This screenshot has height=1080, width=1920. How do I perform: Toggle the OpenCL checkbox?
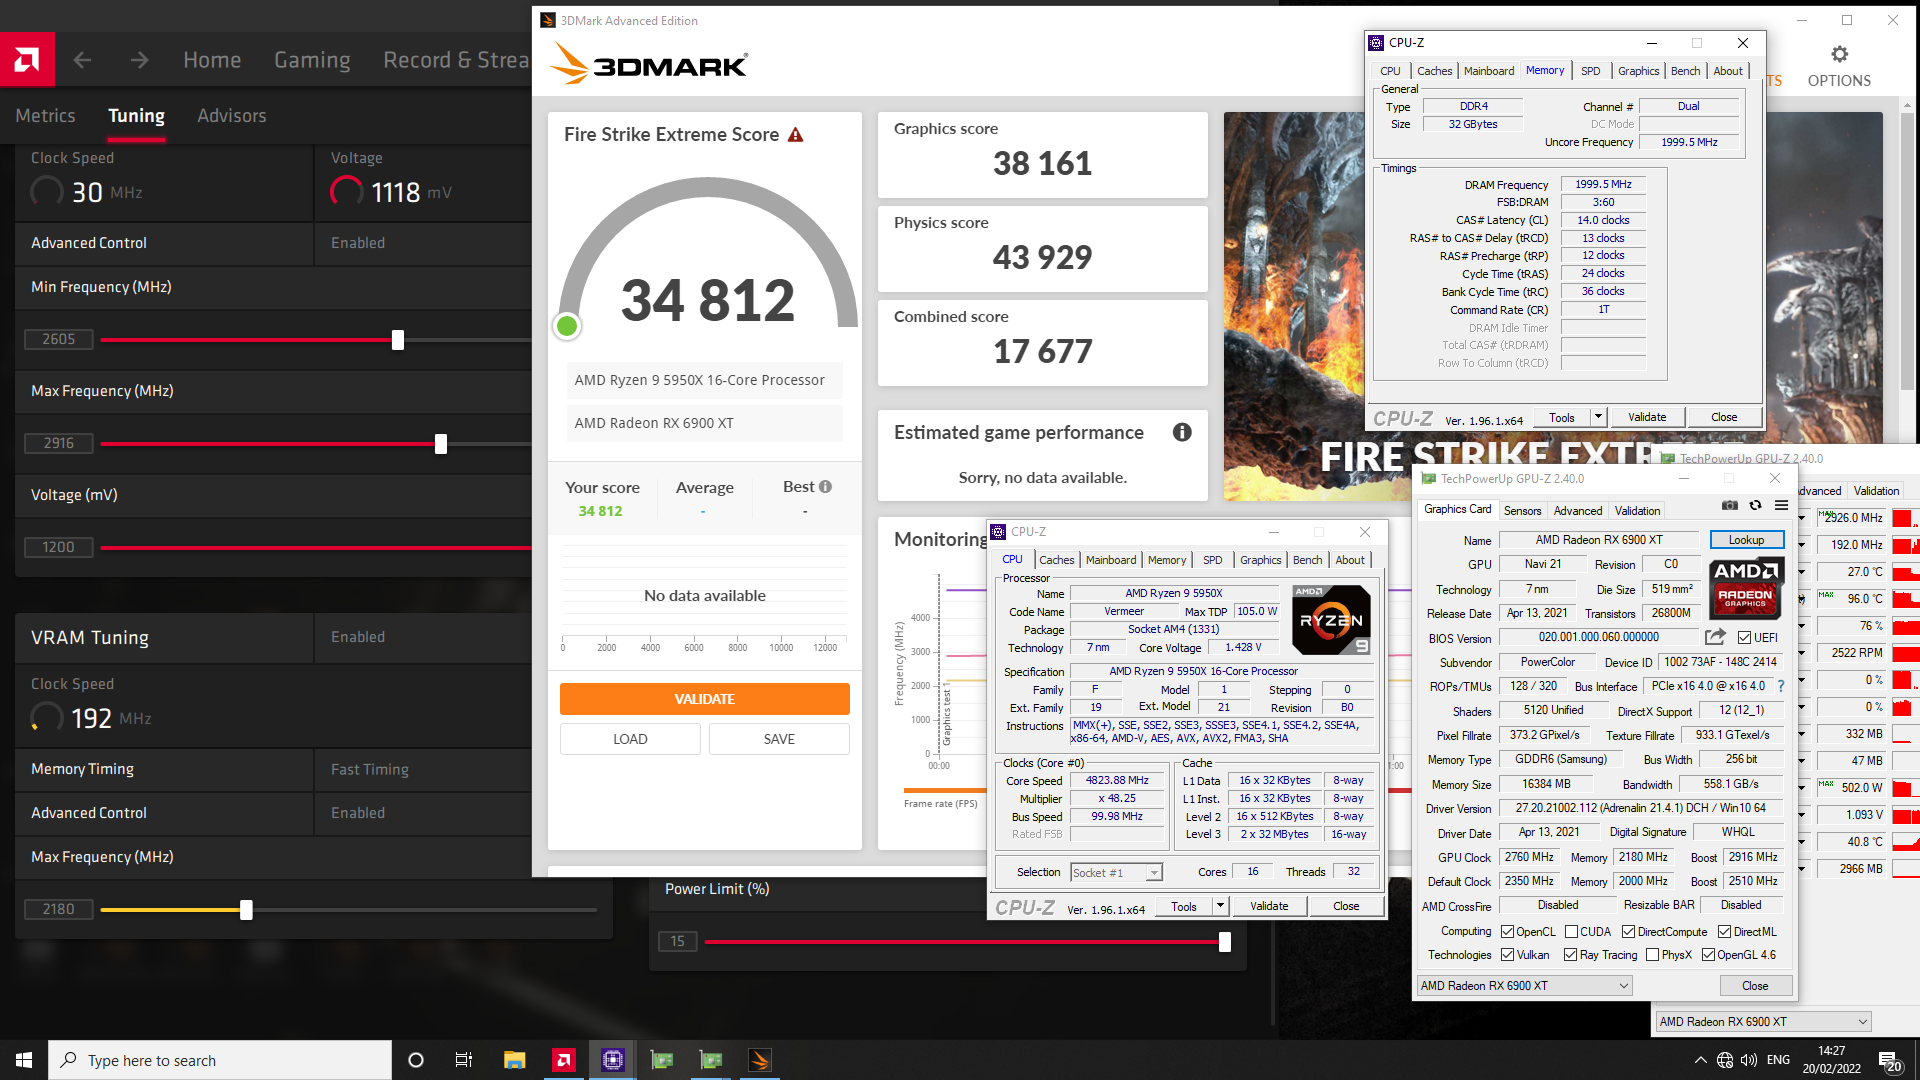1507,932
